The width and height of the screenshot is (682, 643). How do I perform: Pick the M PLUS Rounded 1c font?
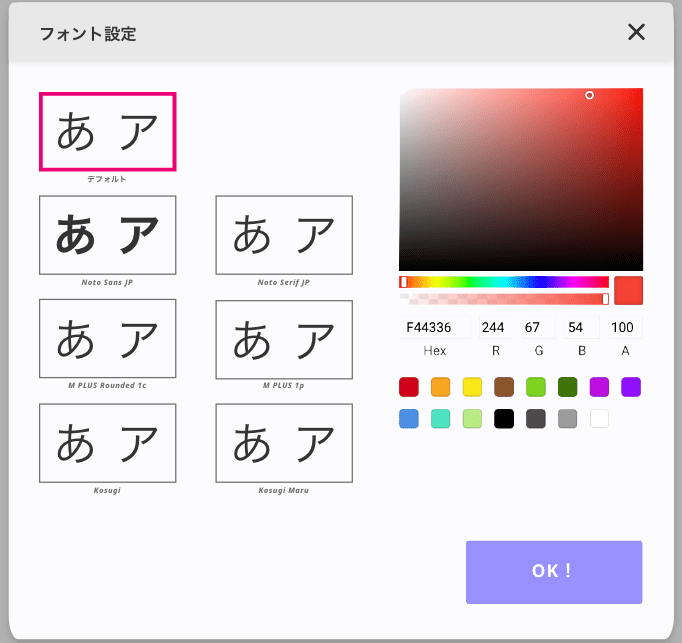tap(108, 338)
